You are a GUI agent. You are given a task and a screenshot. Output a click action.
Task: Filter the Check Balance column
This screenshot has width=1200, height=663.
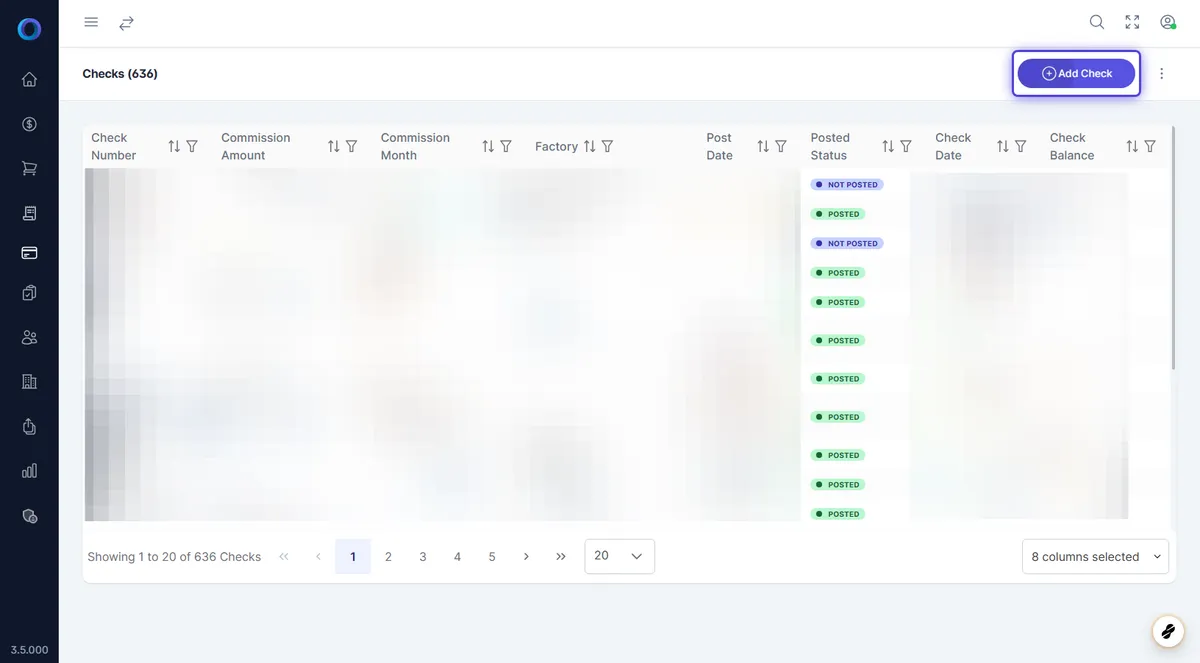(1150, 146)
